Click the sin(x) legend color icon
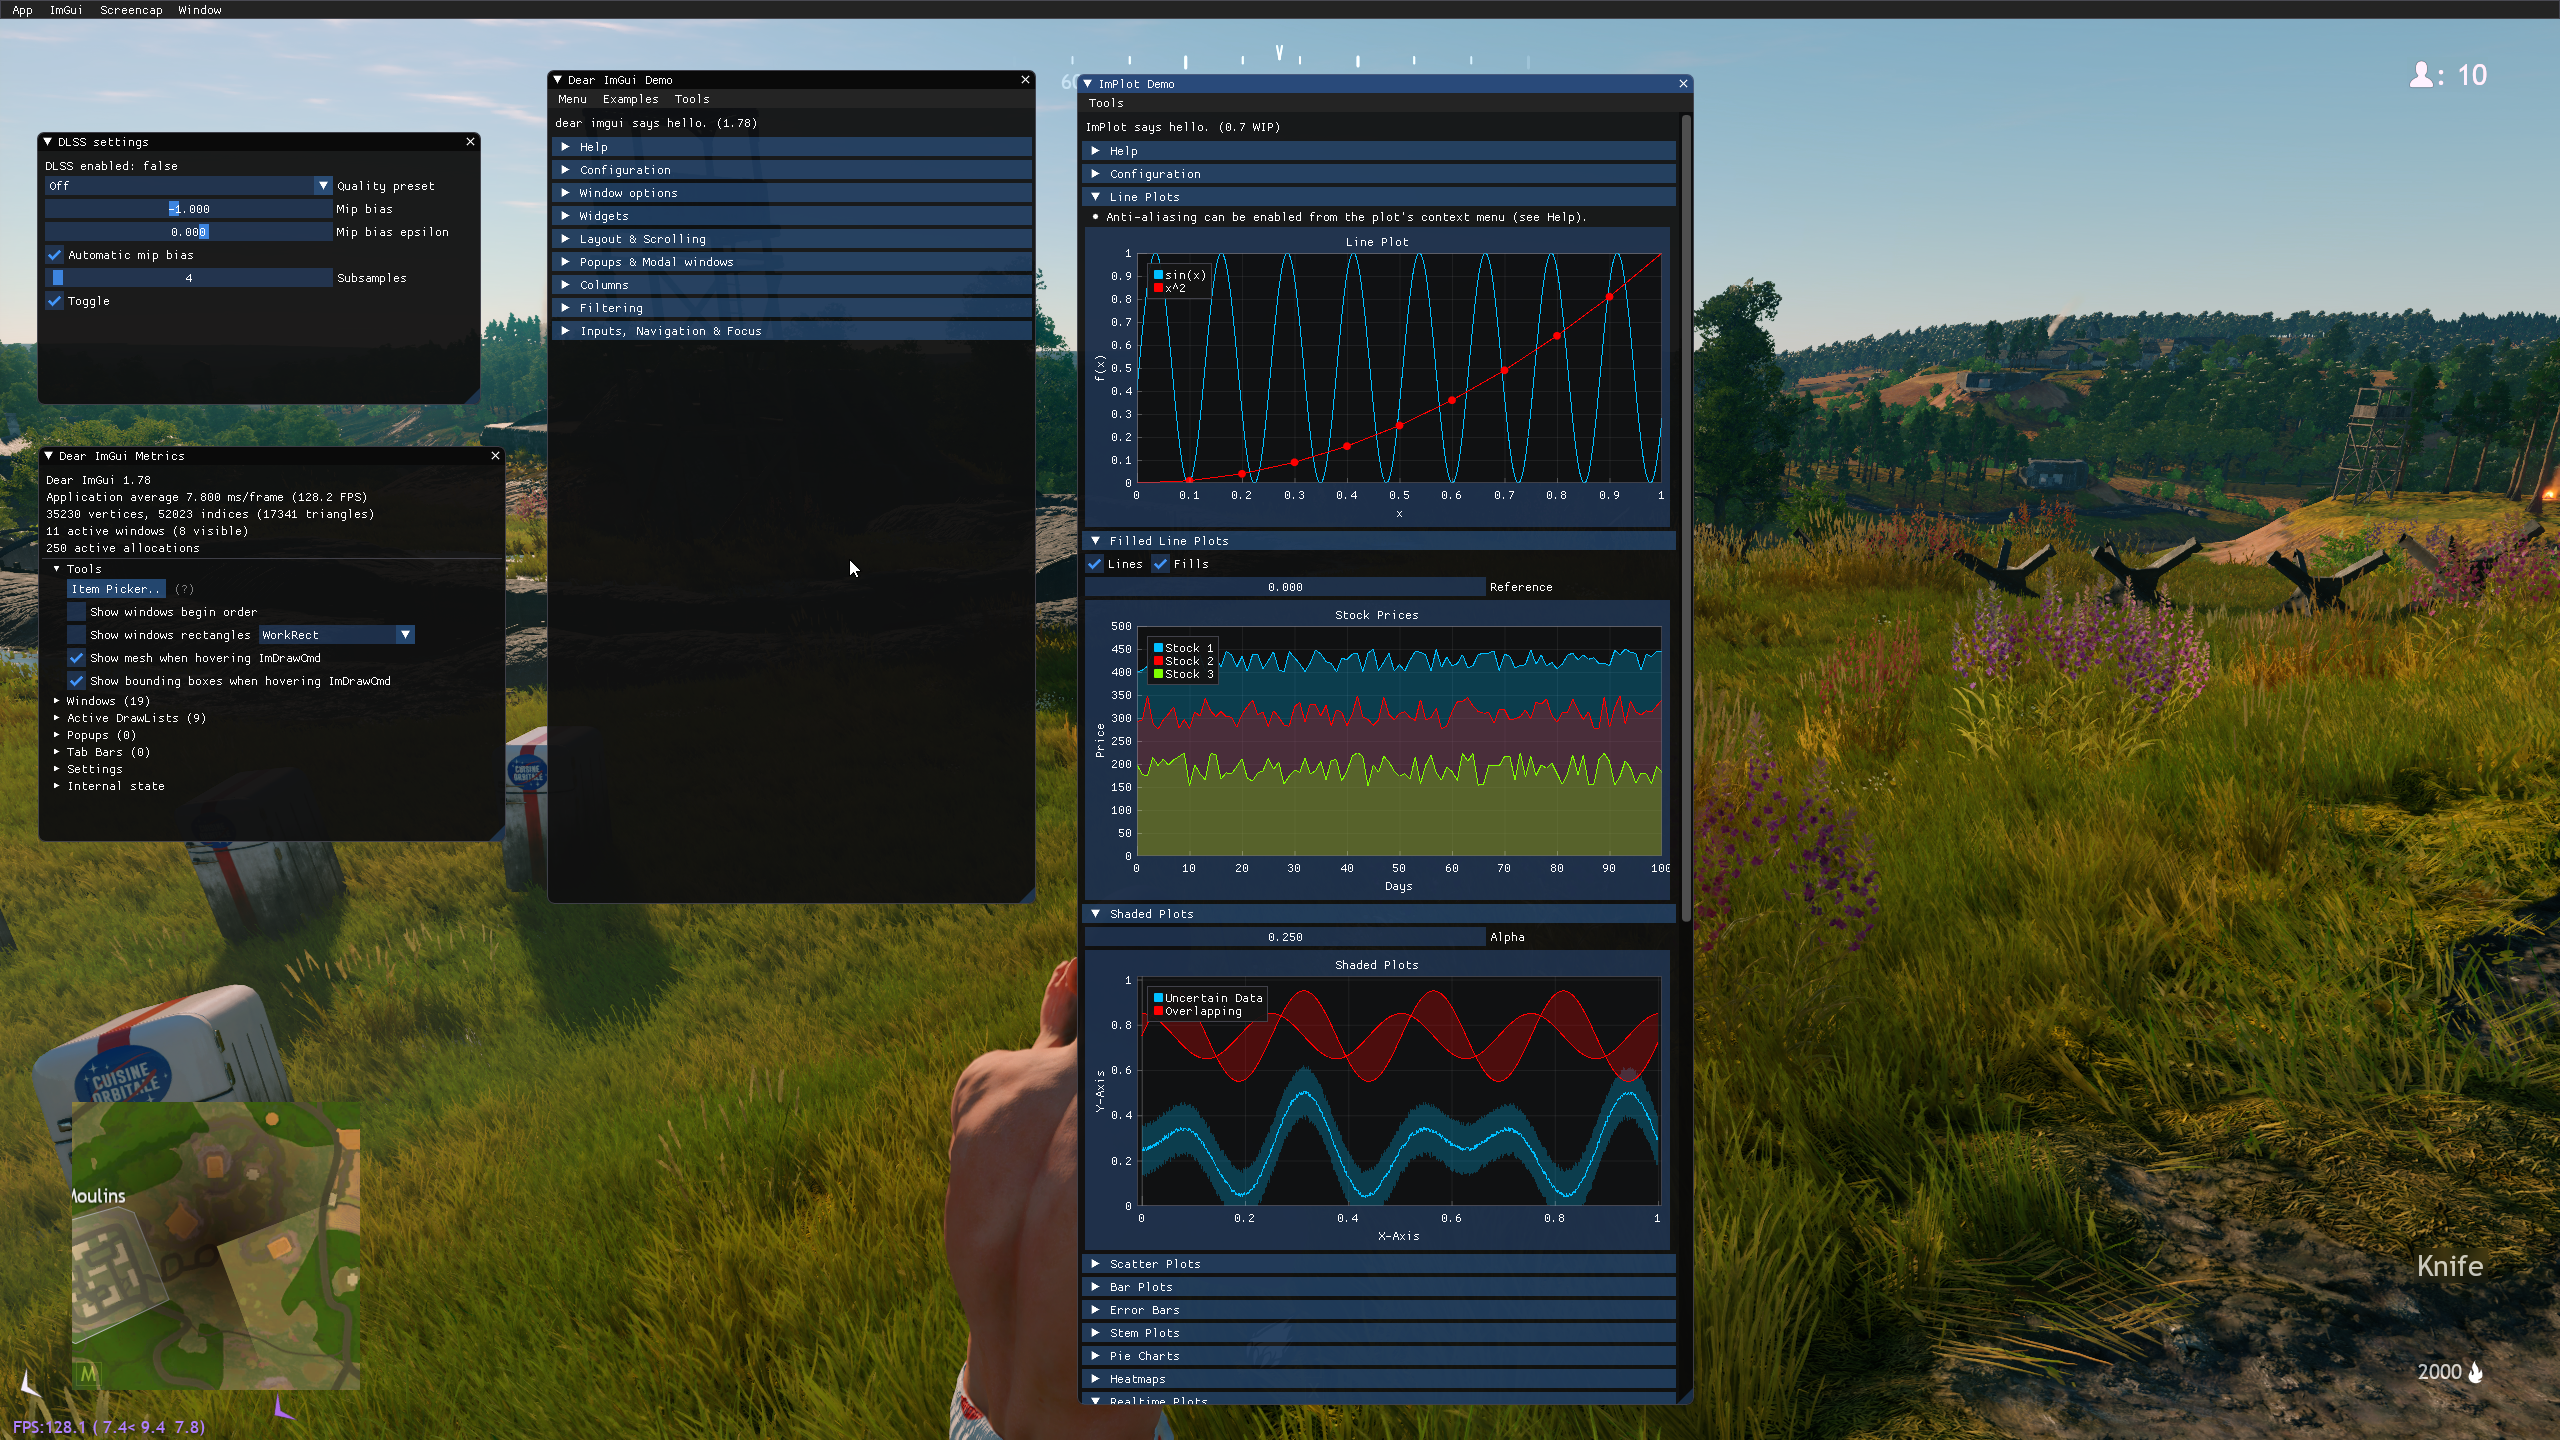The width and height of the screenshot is (2560, 1440). click(1158, 275)
